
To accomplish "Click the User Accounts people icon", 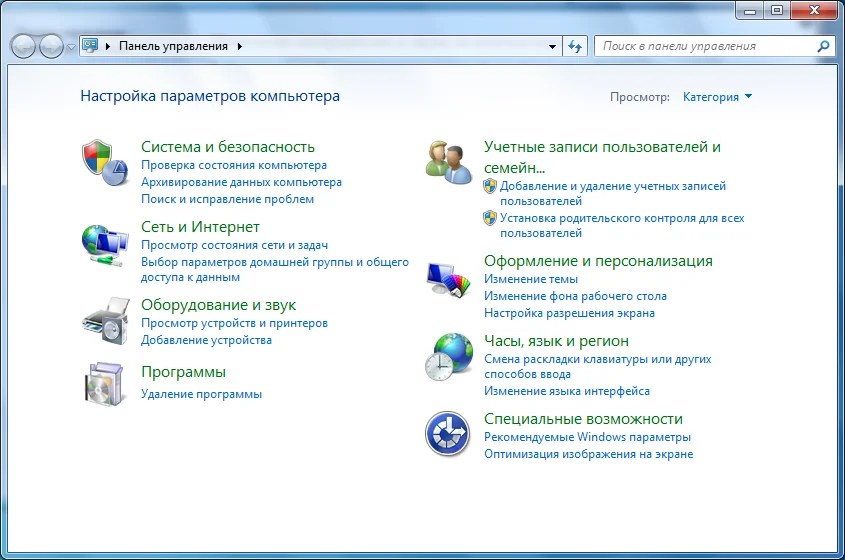I will [448, 162].
